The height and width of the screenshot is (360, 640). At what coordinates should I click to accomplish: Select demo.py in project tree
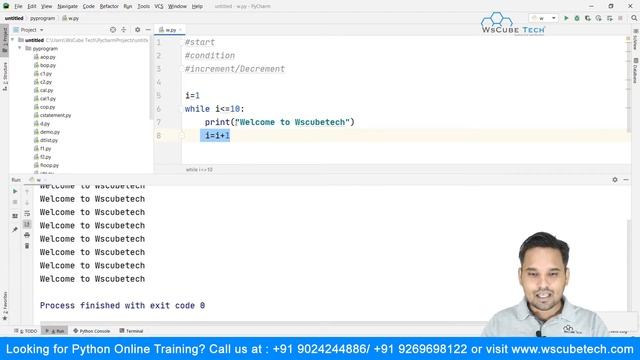47,132
